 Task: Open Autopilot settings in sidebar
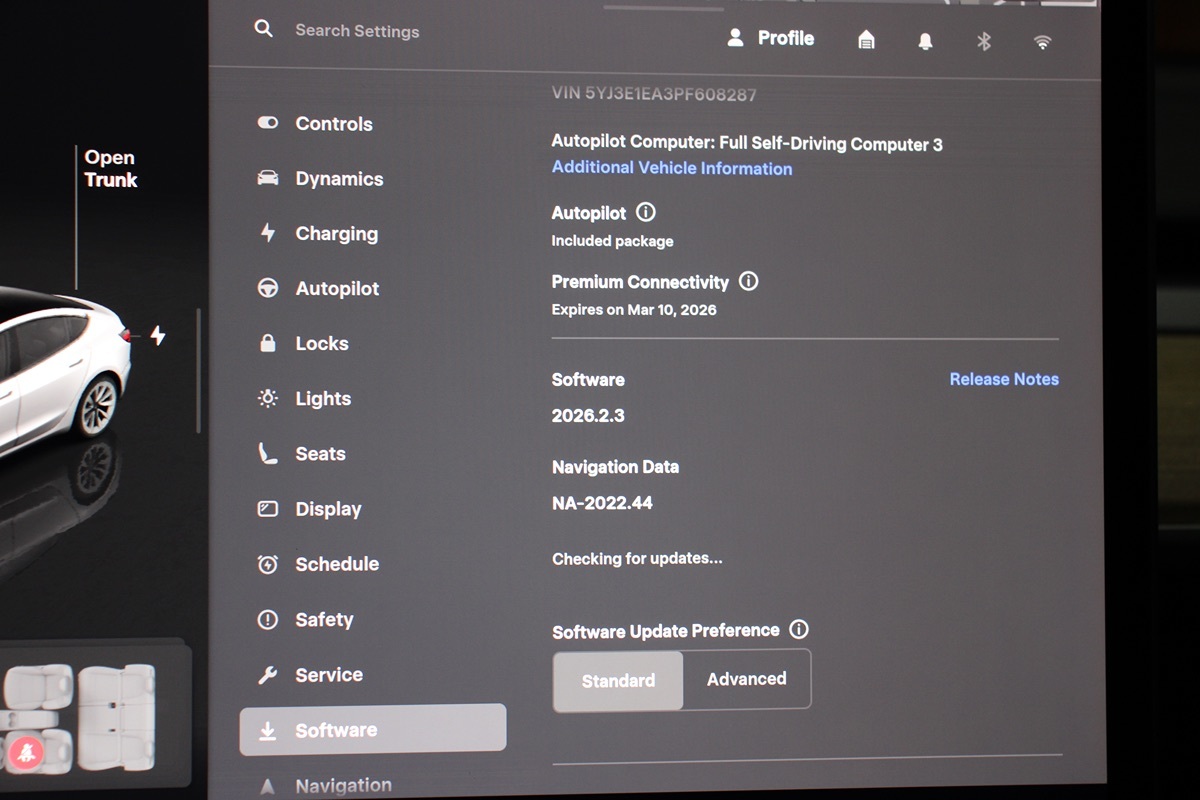click(337, 289)
